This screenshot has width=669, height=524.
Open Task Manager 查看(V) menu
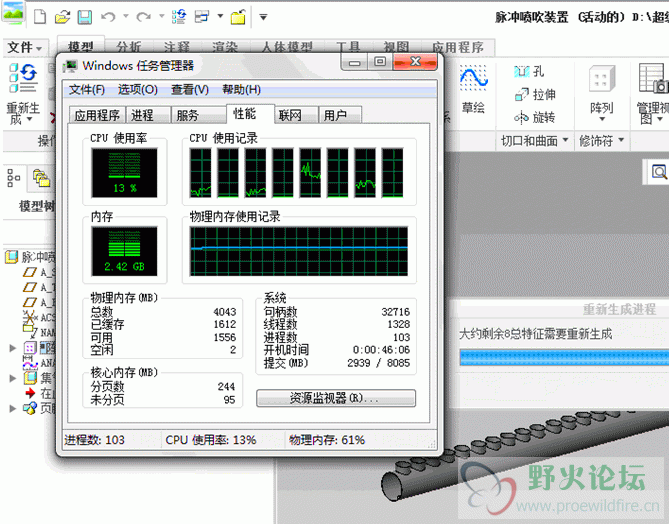(x=190, y=90)
